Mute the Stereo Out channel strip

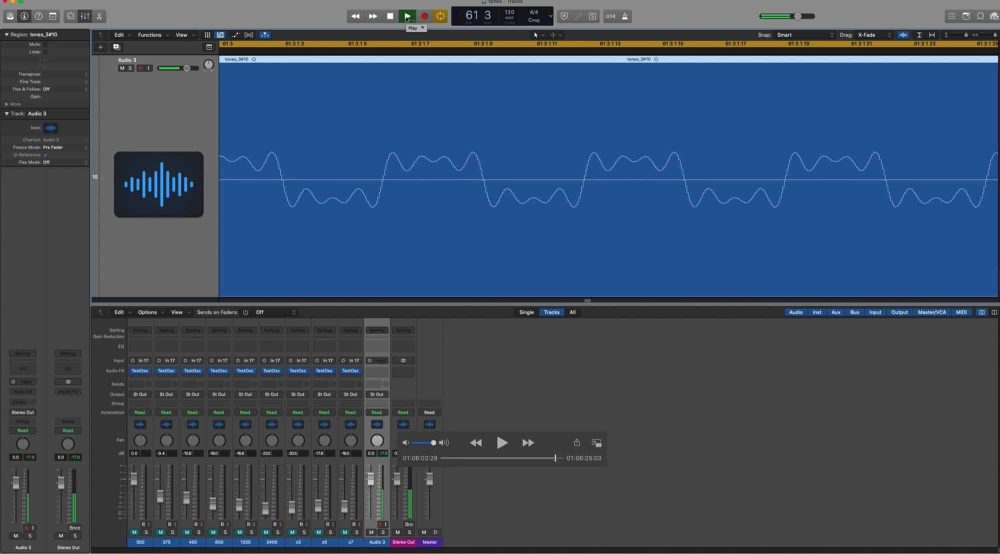pos(397,532)
